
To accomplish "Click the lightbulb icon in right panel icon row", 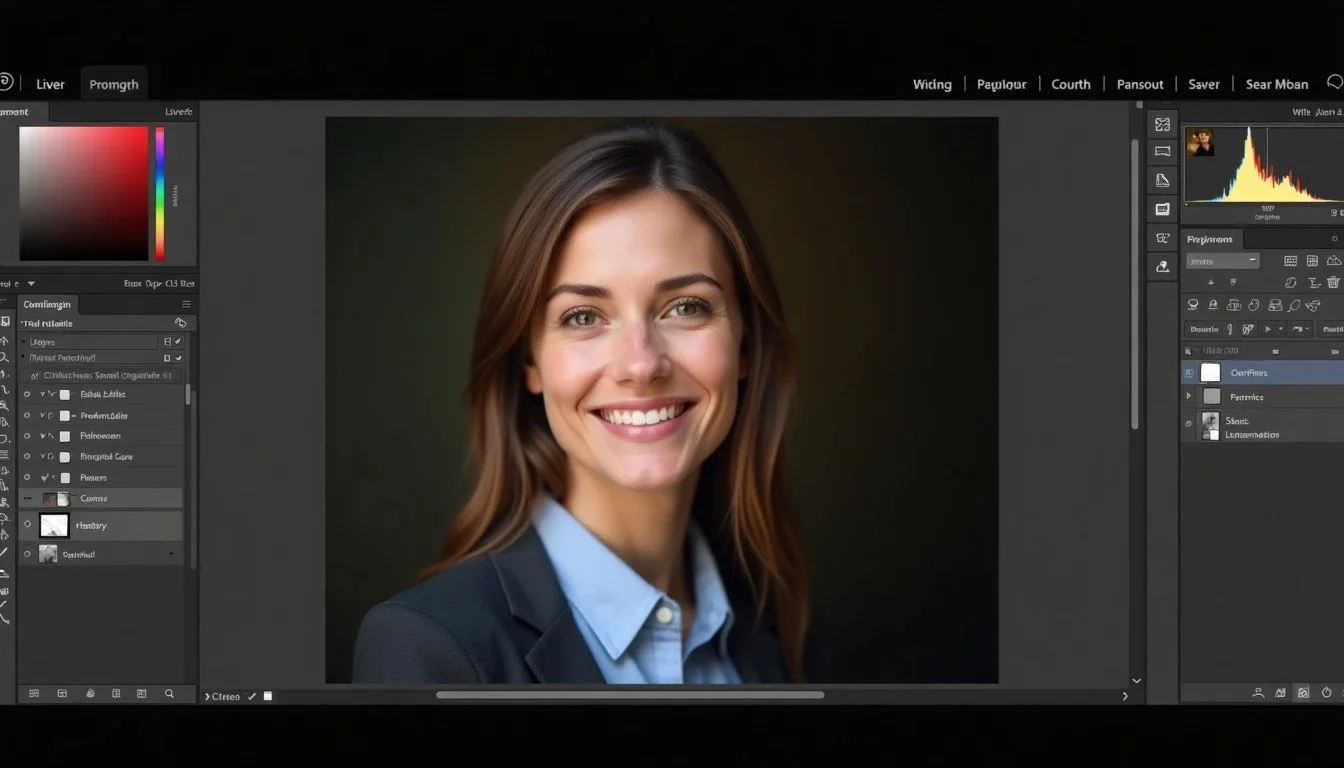I will (1192, 305).
